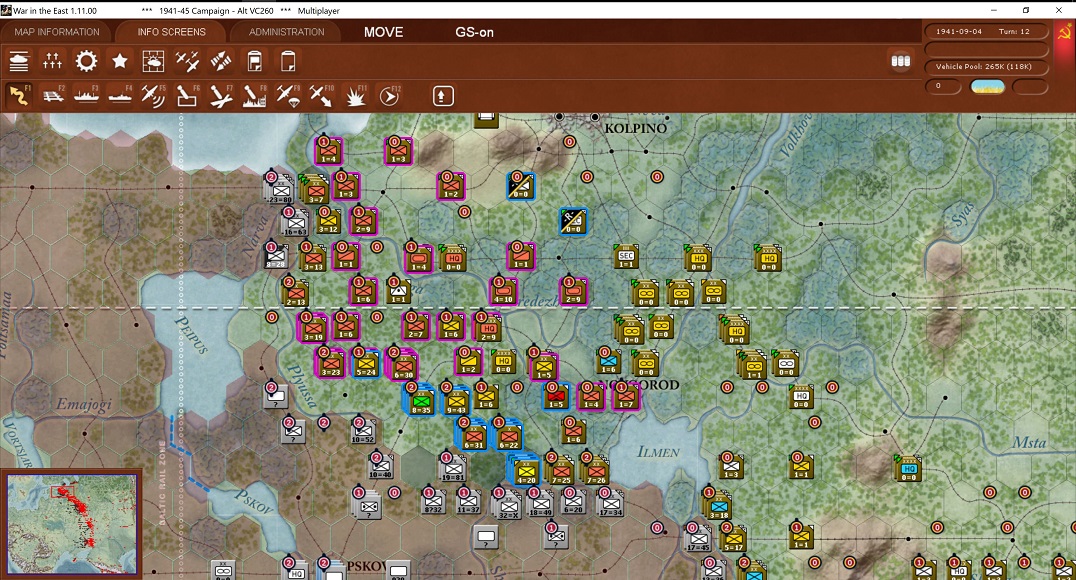Select the German 10=52 unit
Image resolution: width=1076 pixels, height=580 pixels.
(x=364, y=431)
